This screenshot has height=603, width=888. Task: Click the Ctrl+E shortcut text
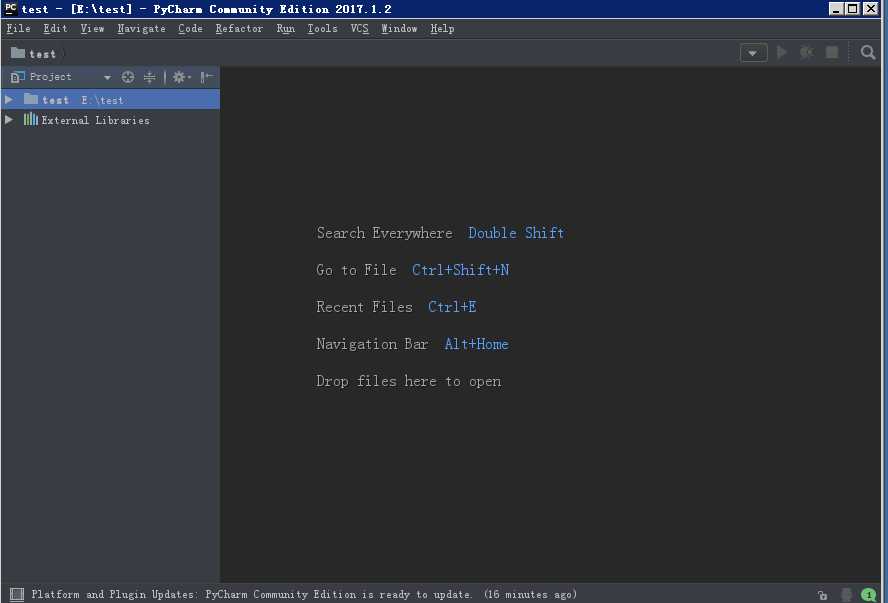[452, 307]
